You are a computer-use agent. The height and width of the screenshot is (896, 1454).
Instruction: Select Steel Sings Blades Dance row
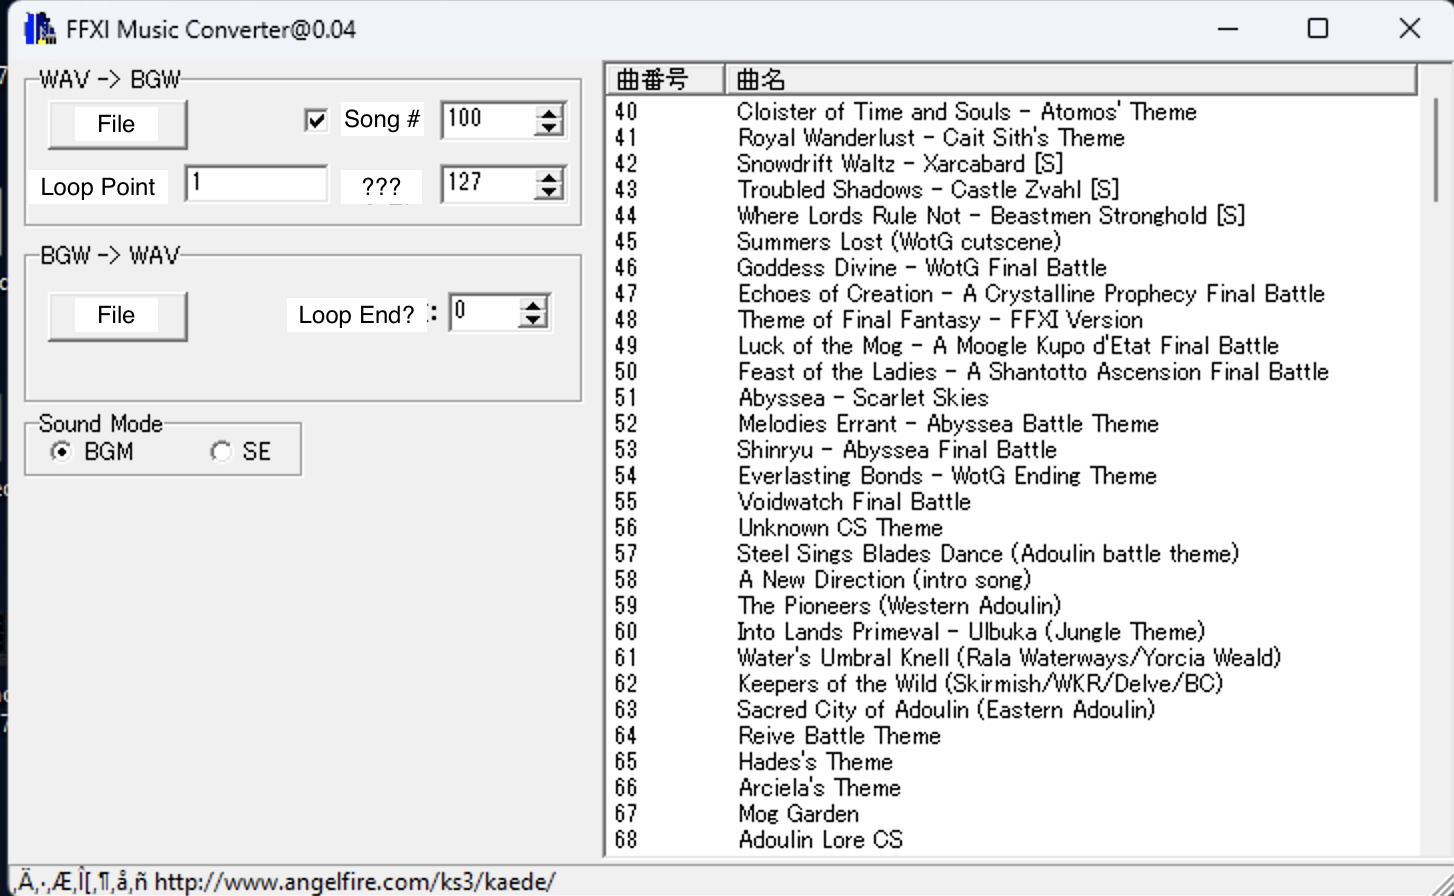click(1013, 554)
